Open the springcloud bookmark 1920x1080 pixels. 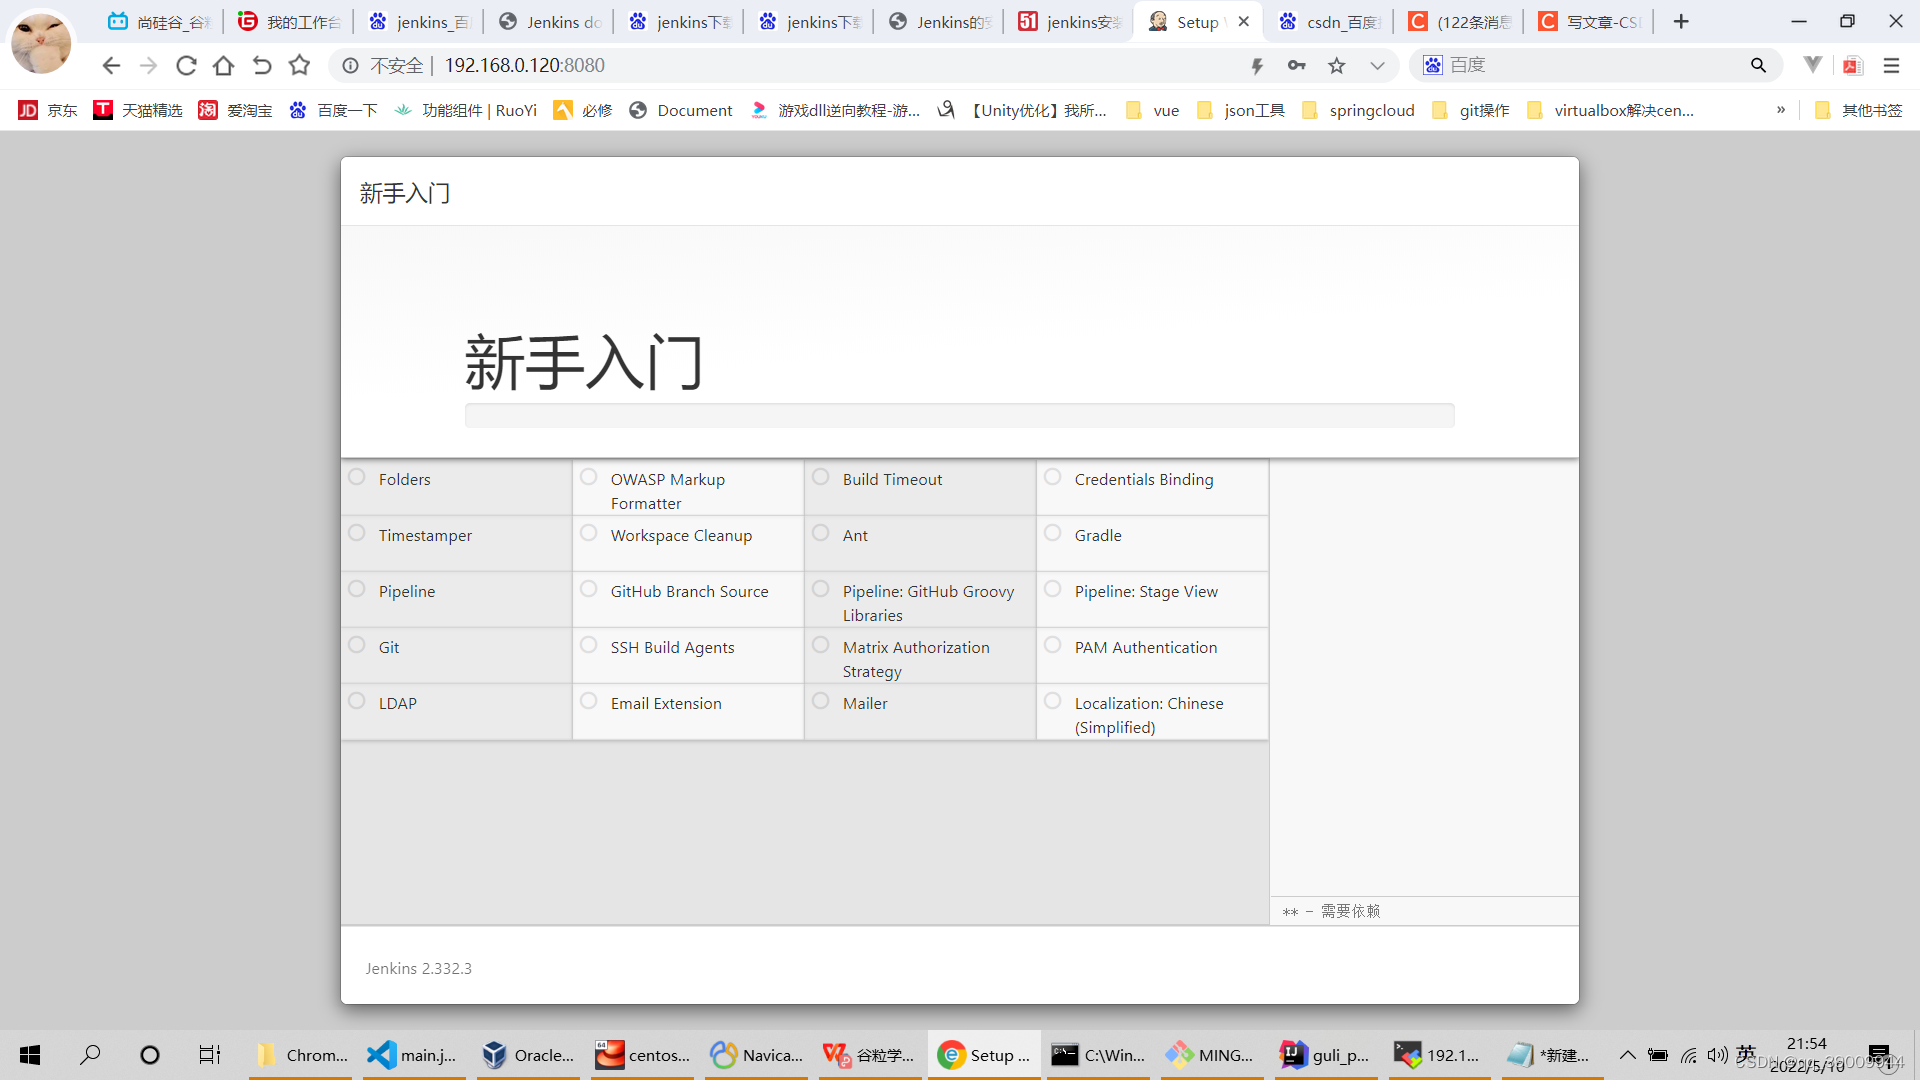pos(1371,110)
